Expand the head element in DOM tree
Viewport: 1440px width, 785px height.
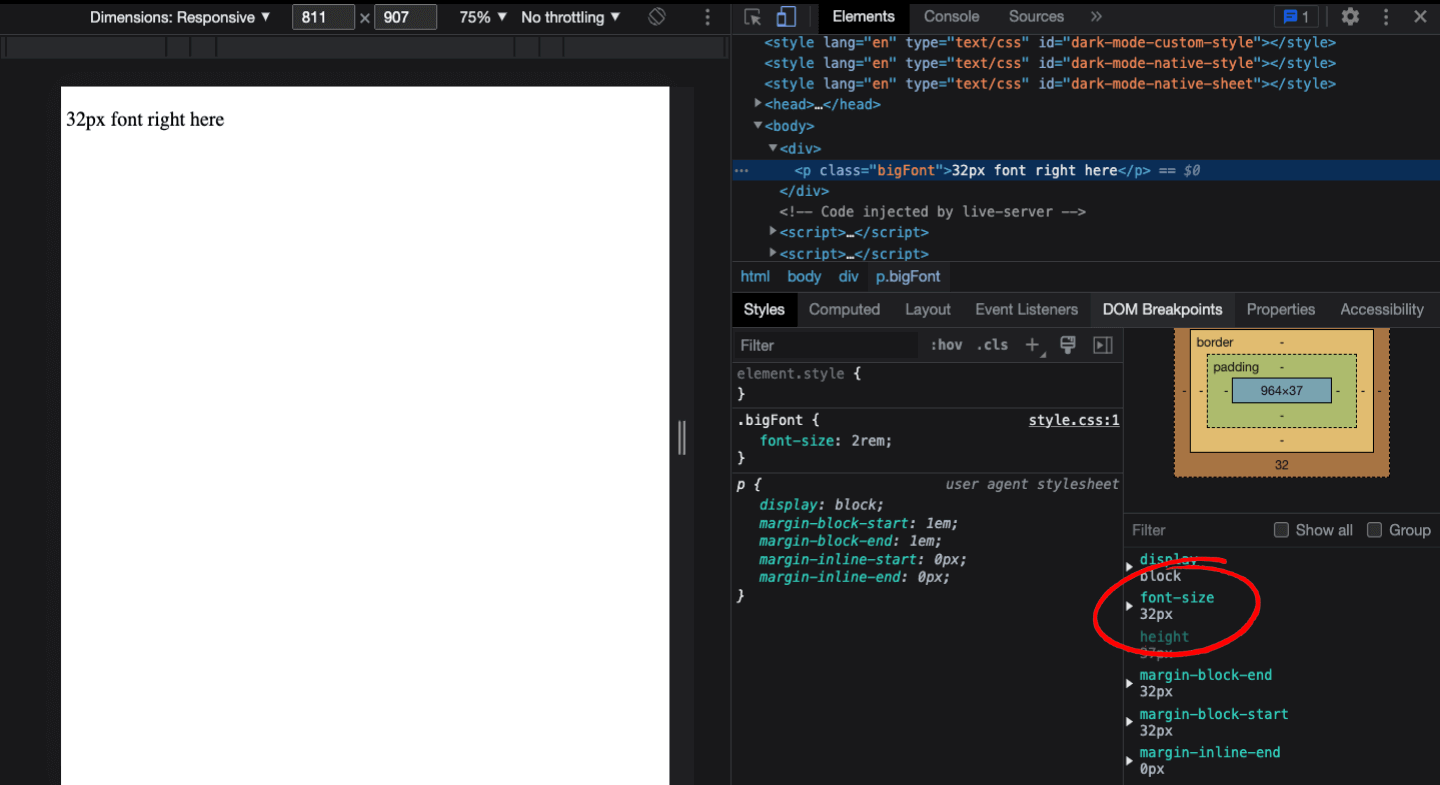click(x=758, y=104)
